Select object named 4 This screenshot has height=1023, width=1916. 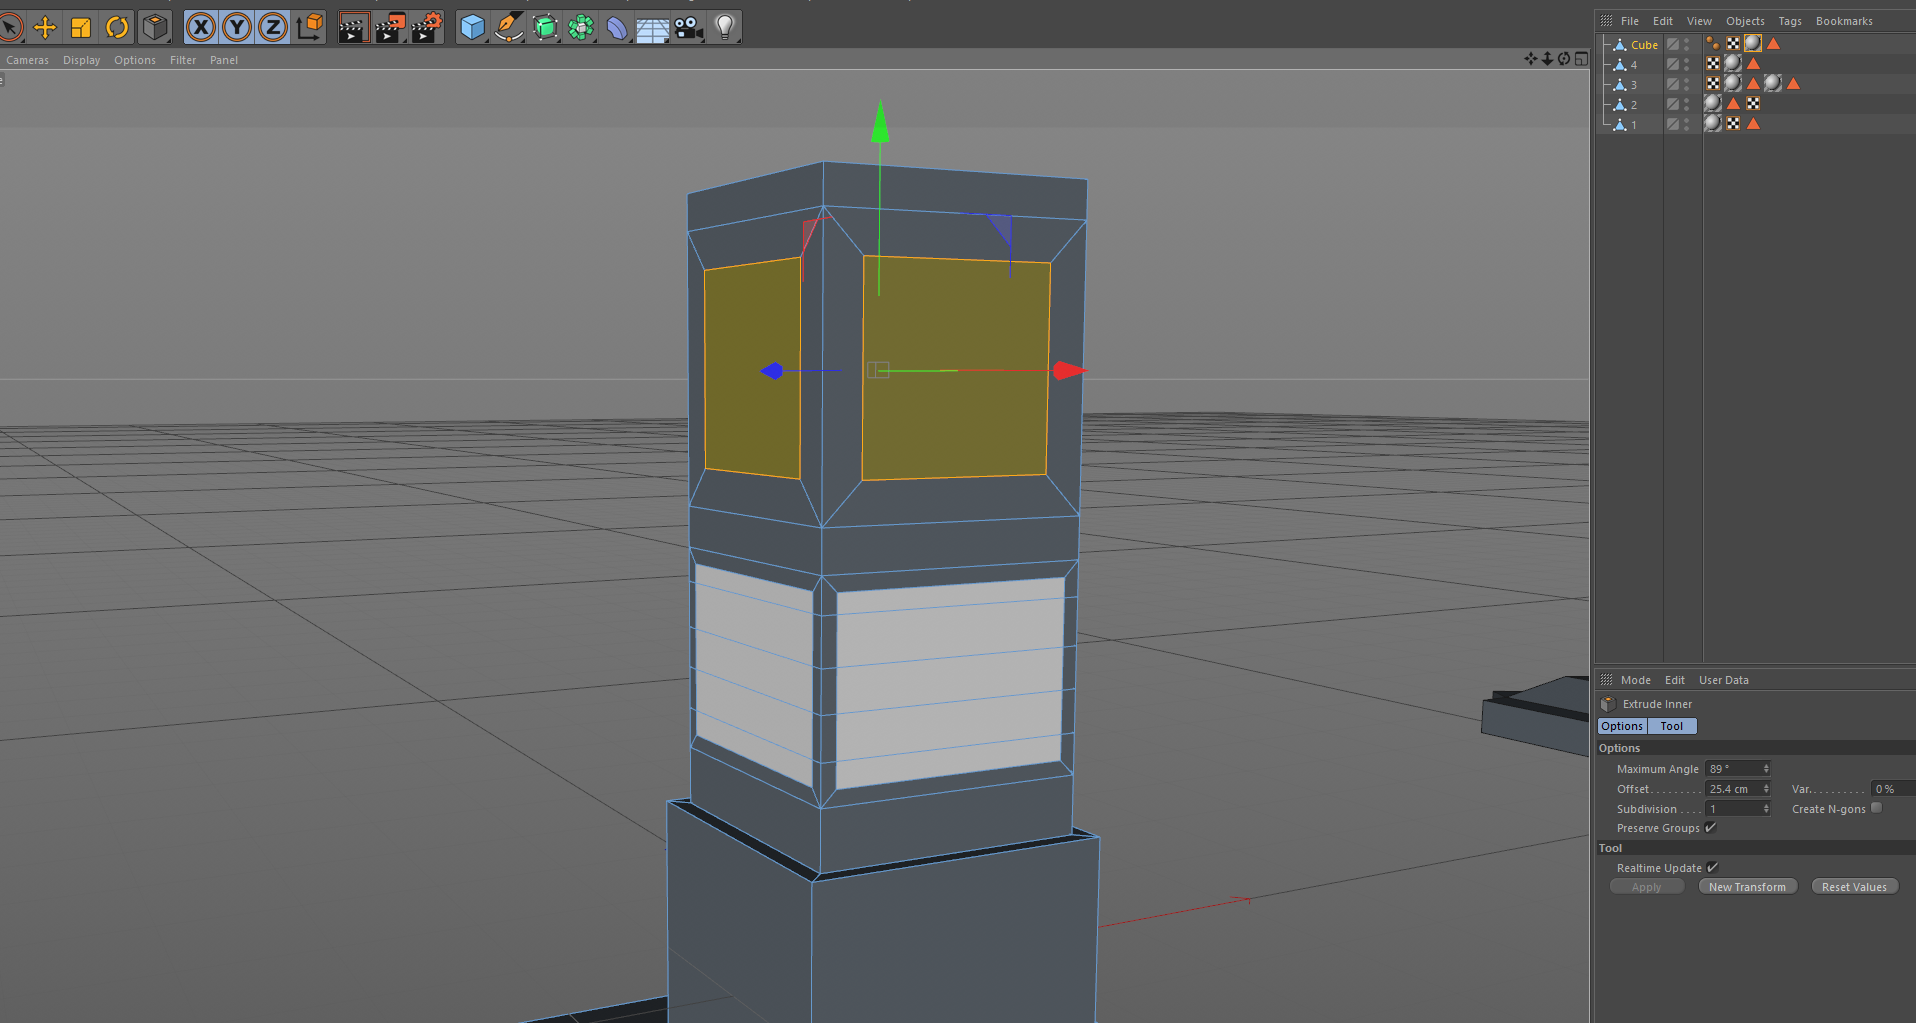[1634, 65]
